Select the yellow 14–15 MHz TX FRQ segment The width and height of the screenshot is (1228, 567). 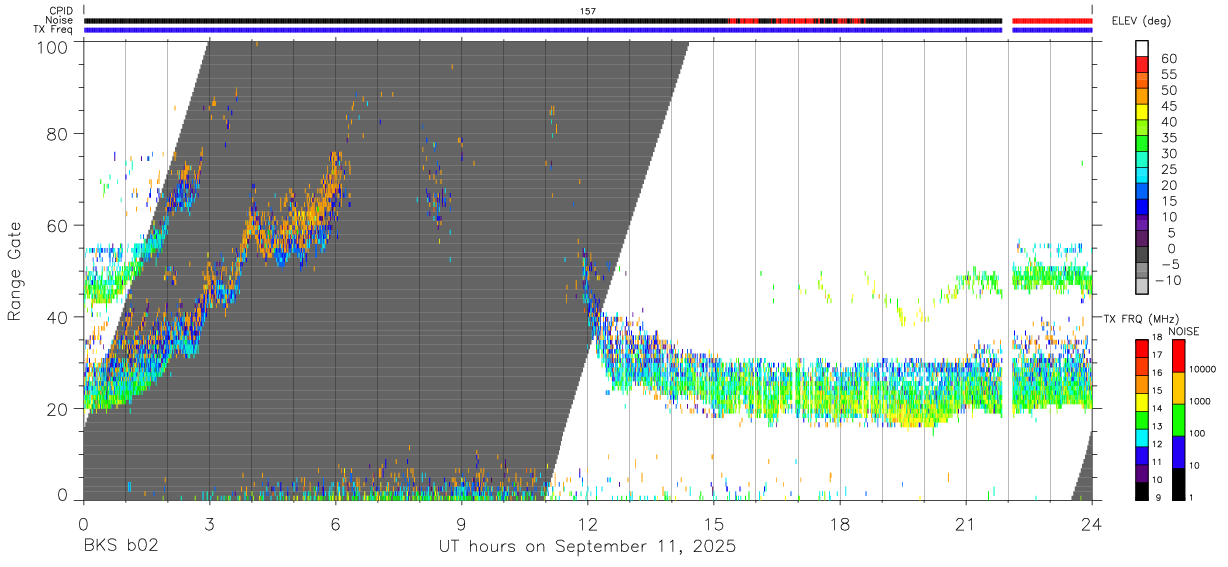1142,402
